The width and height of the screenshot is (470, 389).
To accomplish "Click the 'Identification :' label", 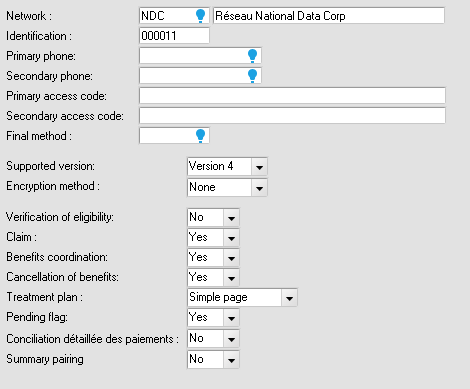I will [39, 36].
